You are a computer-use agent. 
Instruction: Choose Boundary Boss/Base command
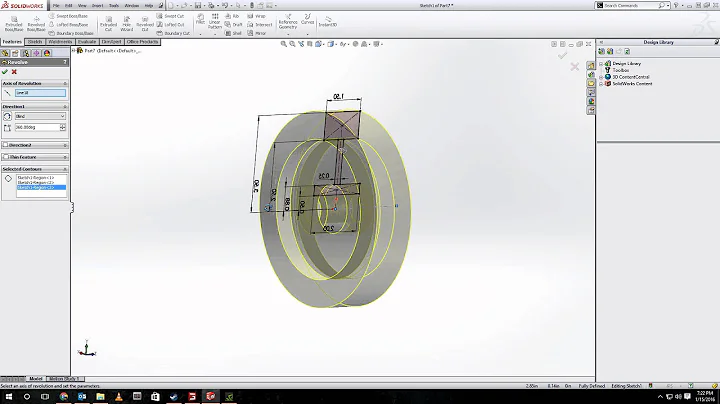click(71, 34)
